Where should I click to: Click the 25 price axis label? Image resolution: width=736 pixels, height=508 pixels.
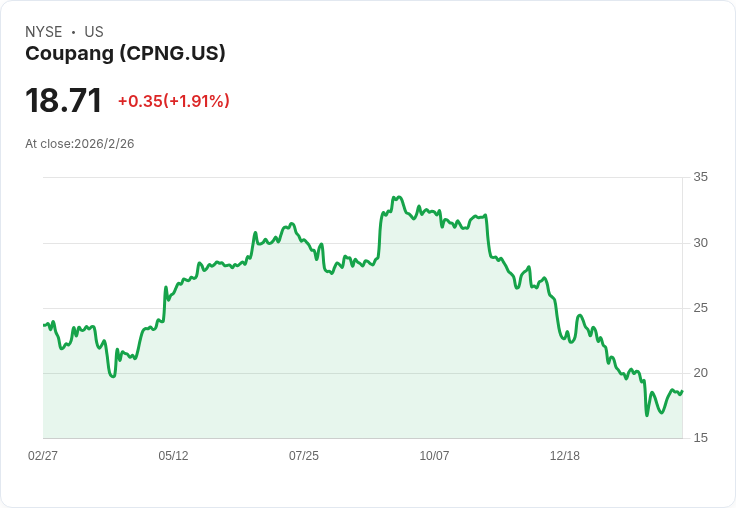click(700, 308)
